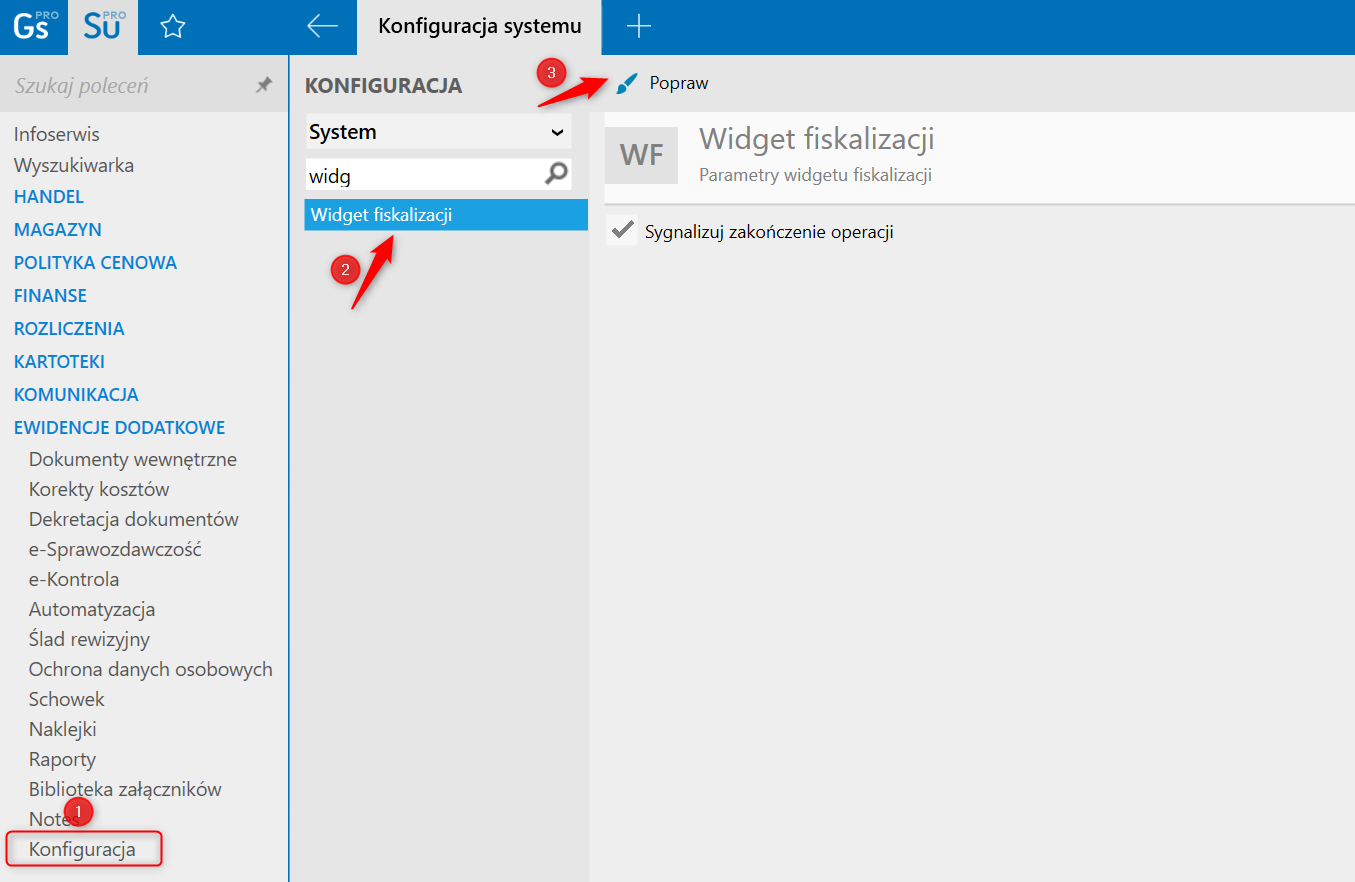This screenshot has width=1355, height=882.
Task: Open Dokumenty wewnętrzne
Action: pos(133,460)
